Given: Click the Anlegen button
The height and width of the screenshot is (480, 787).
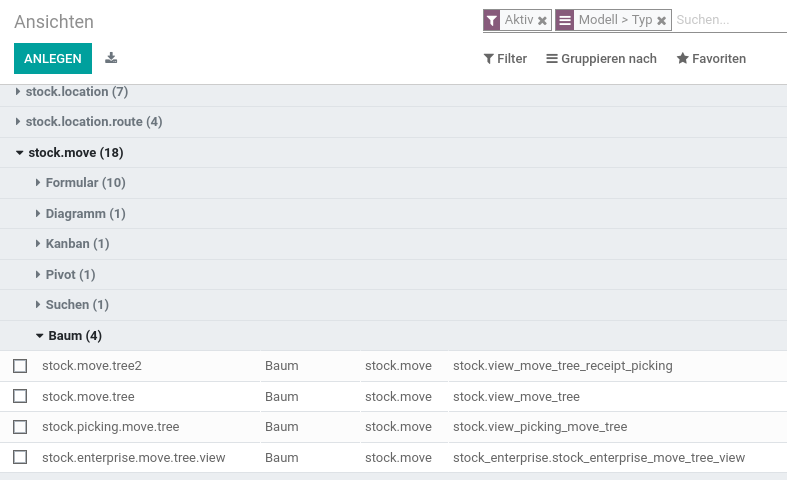Looking at the screenshot, I should pos(53,58).
